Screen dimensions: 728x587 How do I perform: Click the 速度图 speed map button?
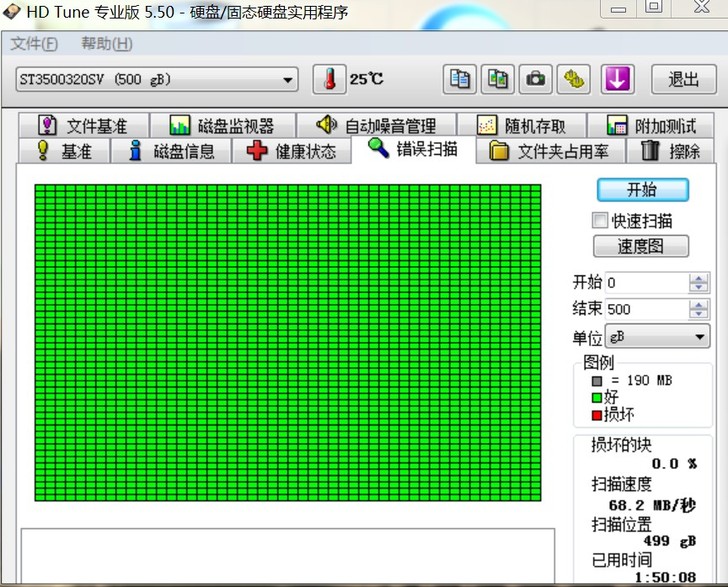pos(641,246)
